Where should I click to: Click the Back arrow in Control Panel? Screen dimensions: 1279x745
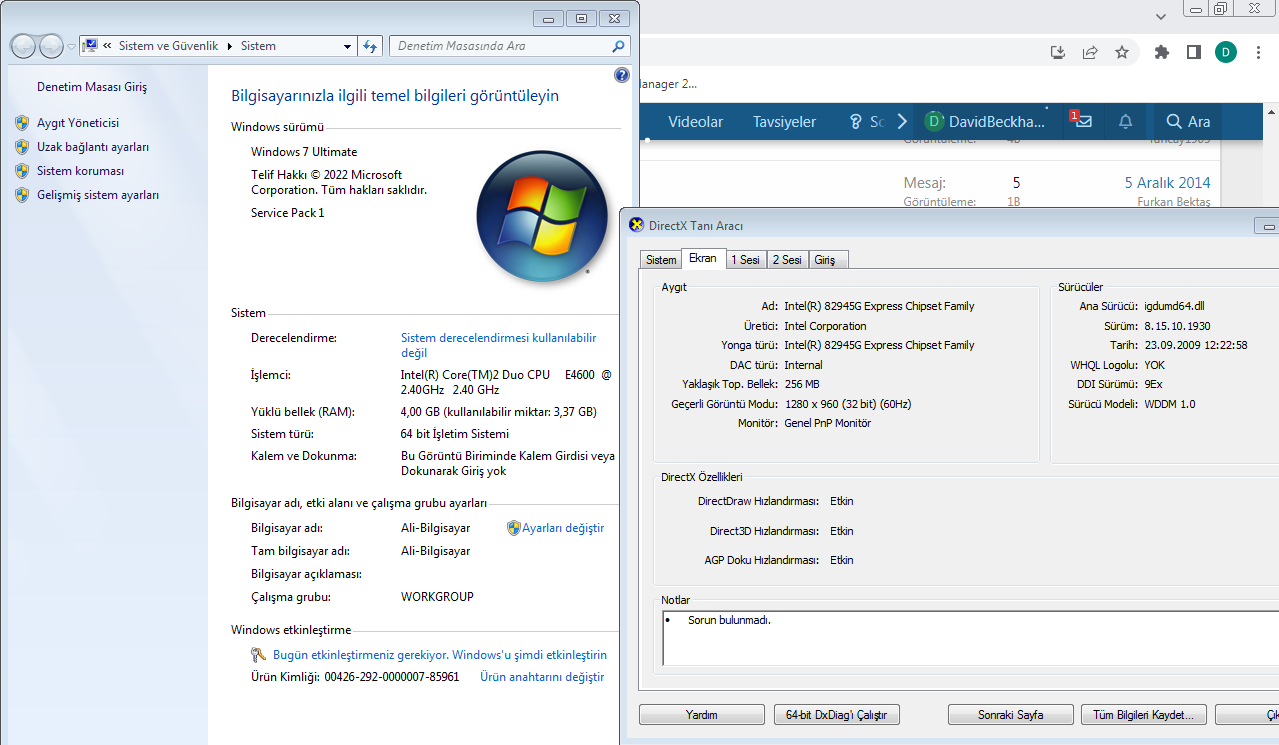[23, 46]
